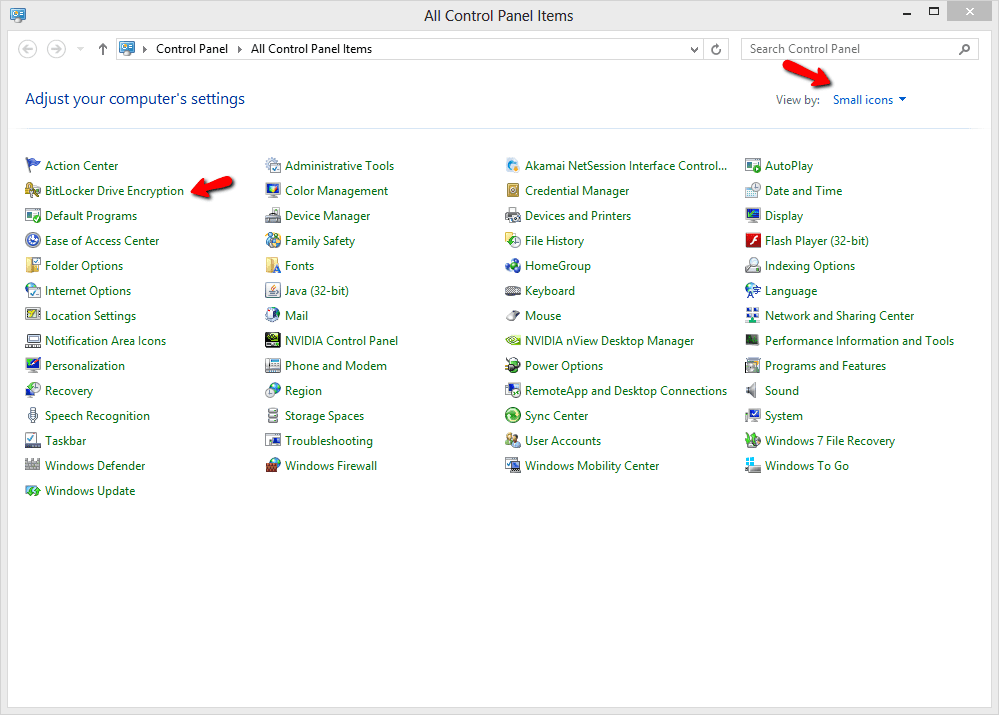Navigate to Control Panel via the breadcrumb
The height and width of the screenshot is (715, 999).
coord(191,48)
